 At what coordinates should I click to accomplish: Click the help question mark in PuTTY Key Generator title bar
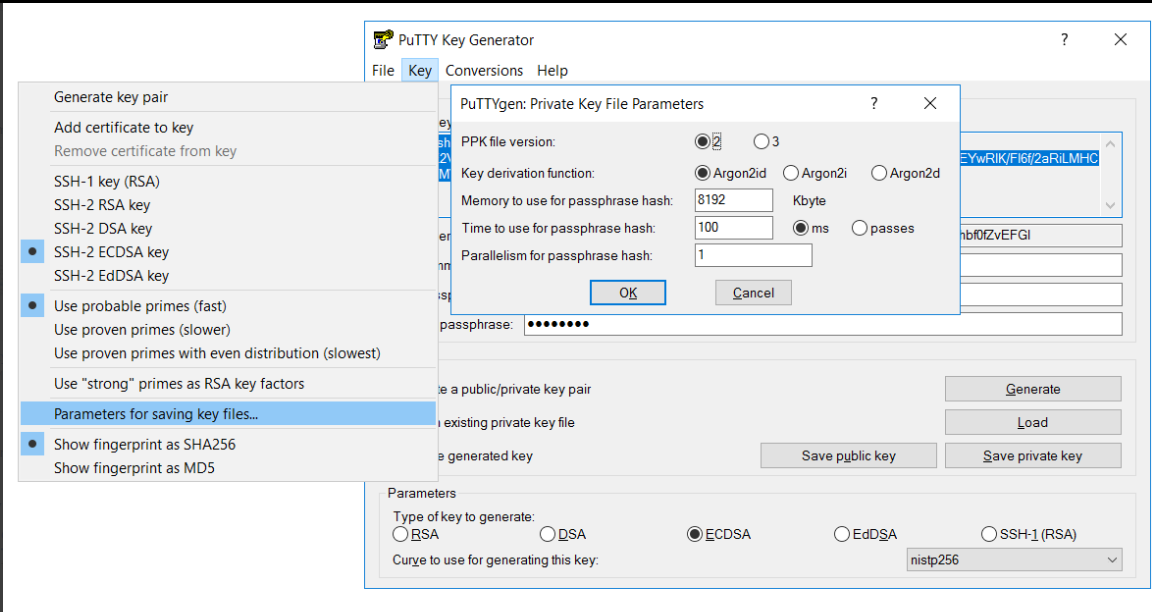[x=1064, y=40]
